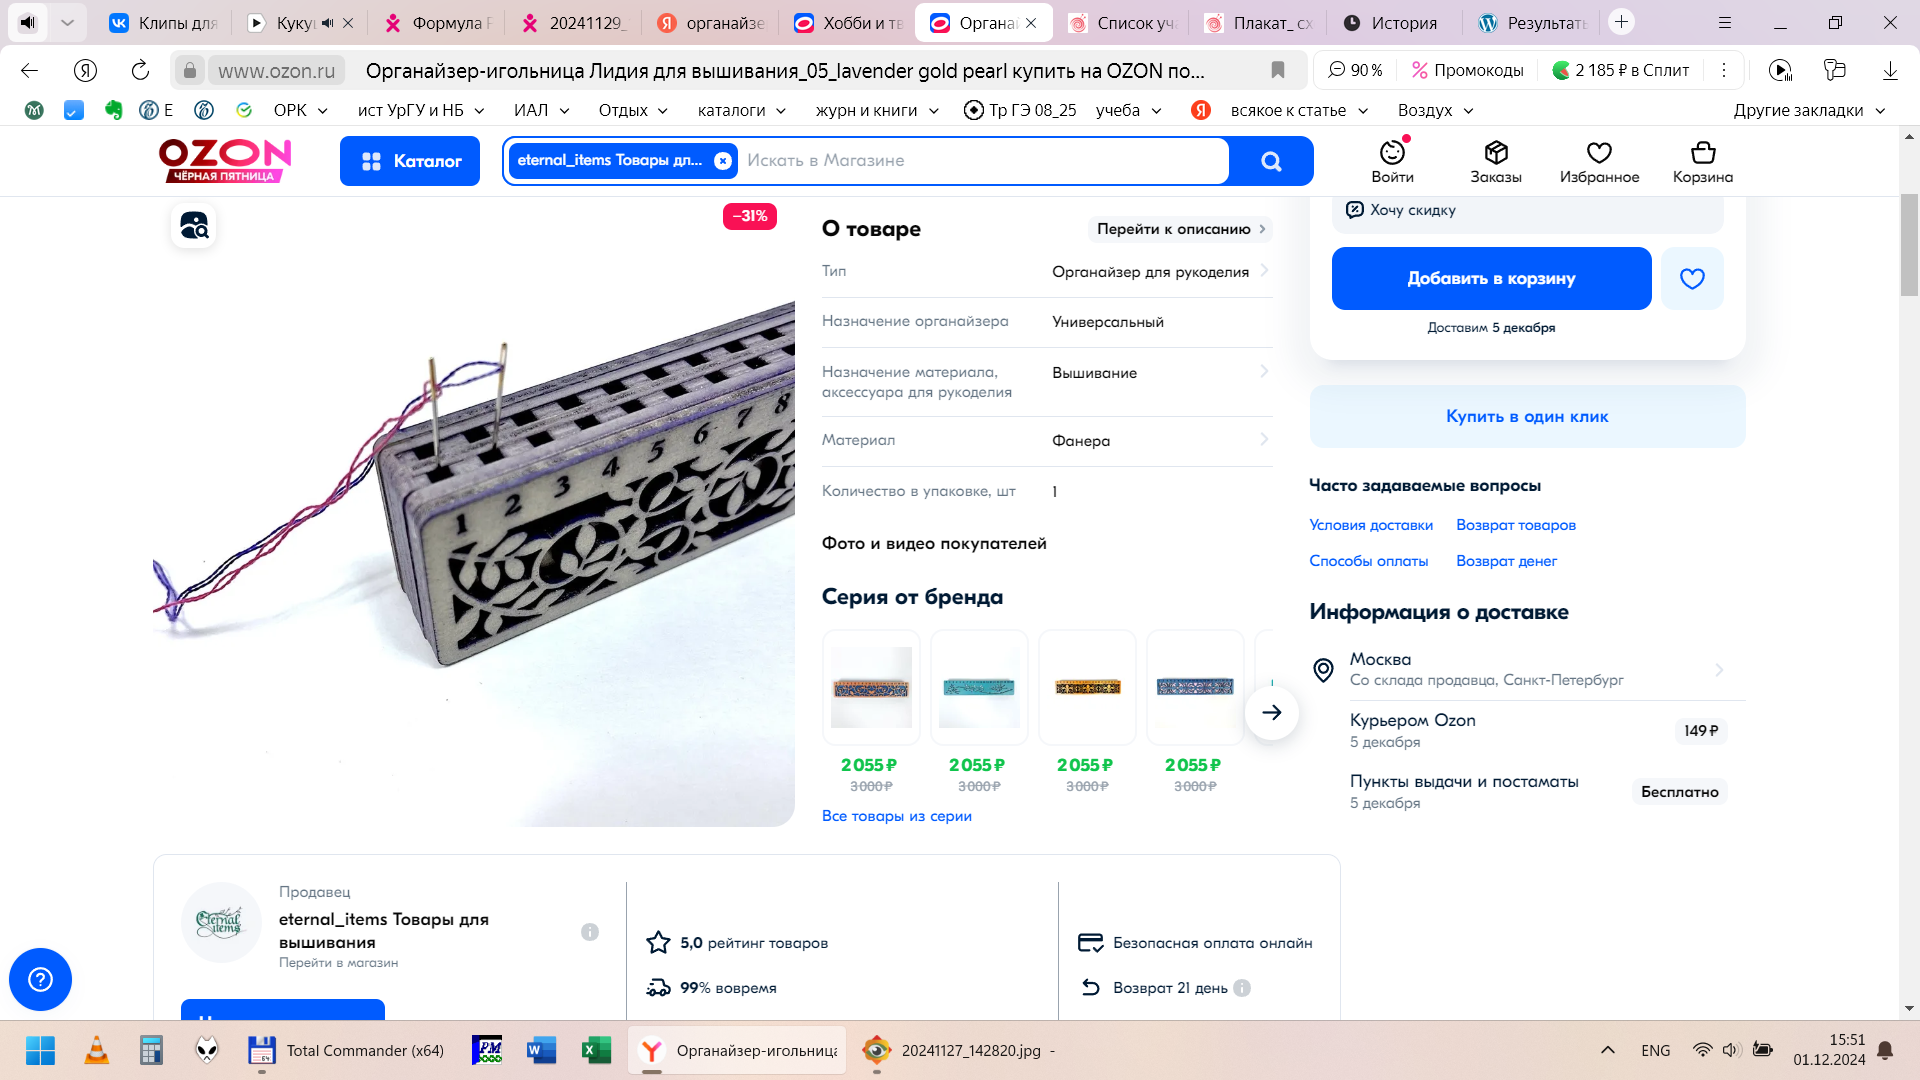Remove eternal_items filter chip from search
Image resolution: width=1920 pixels, height=1080 pixels.
(723, 161)
